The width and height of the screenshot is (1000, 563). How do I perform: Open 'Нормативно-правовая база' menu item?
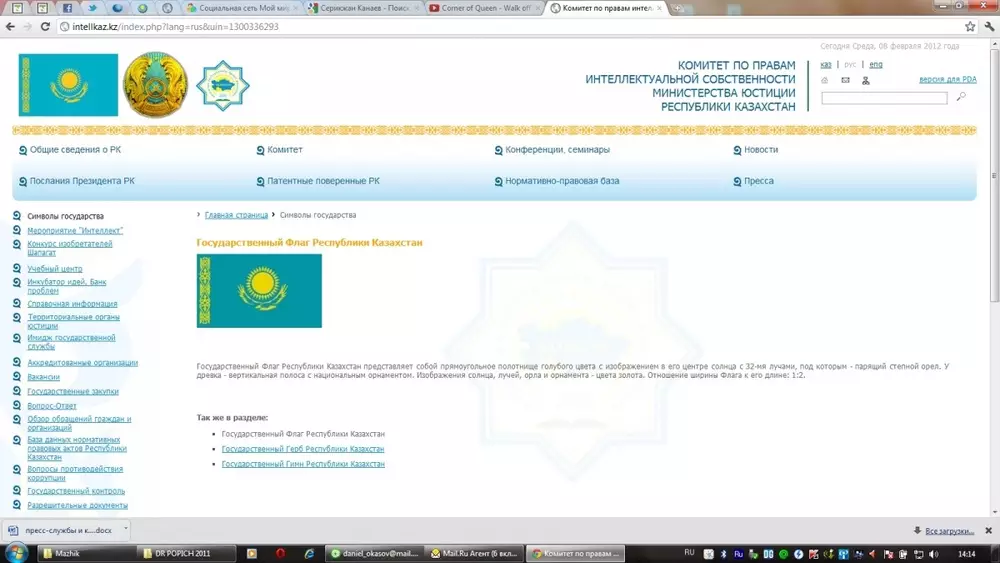pyautogui.click(x=561, y=182)
